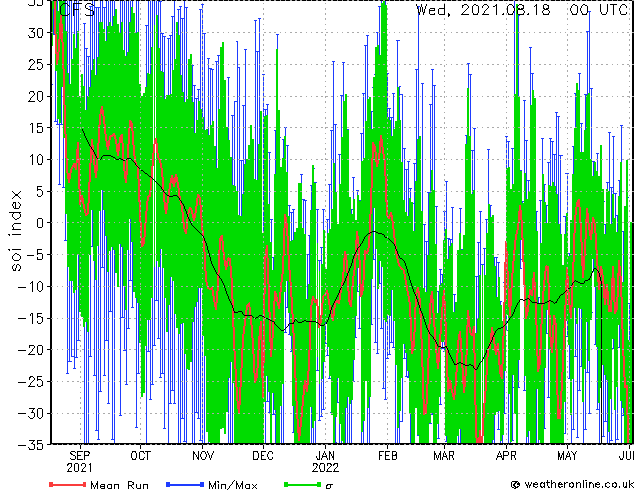Click the y-axis value '-30'
634x490 pixels.
pyautogui.click(x=31, y=413)
